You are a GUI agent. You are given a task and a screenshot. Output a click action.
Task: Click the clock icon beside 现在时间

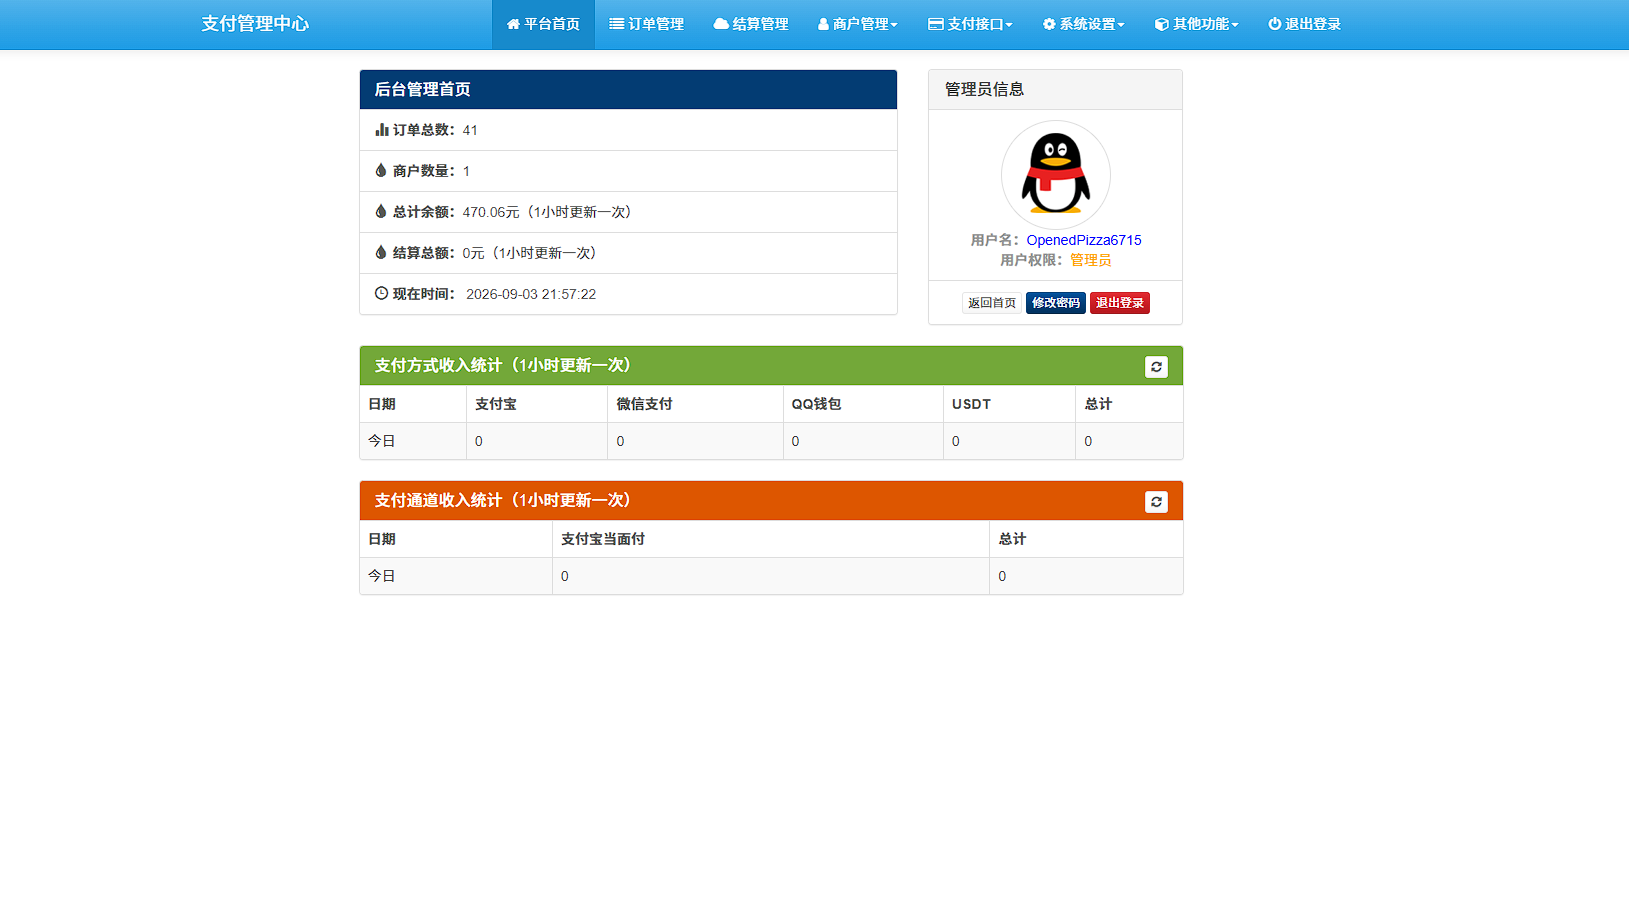381,293
